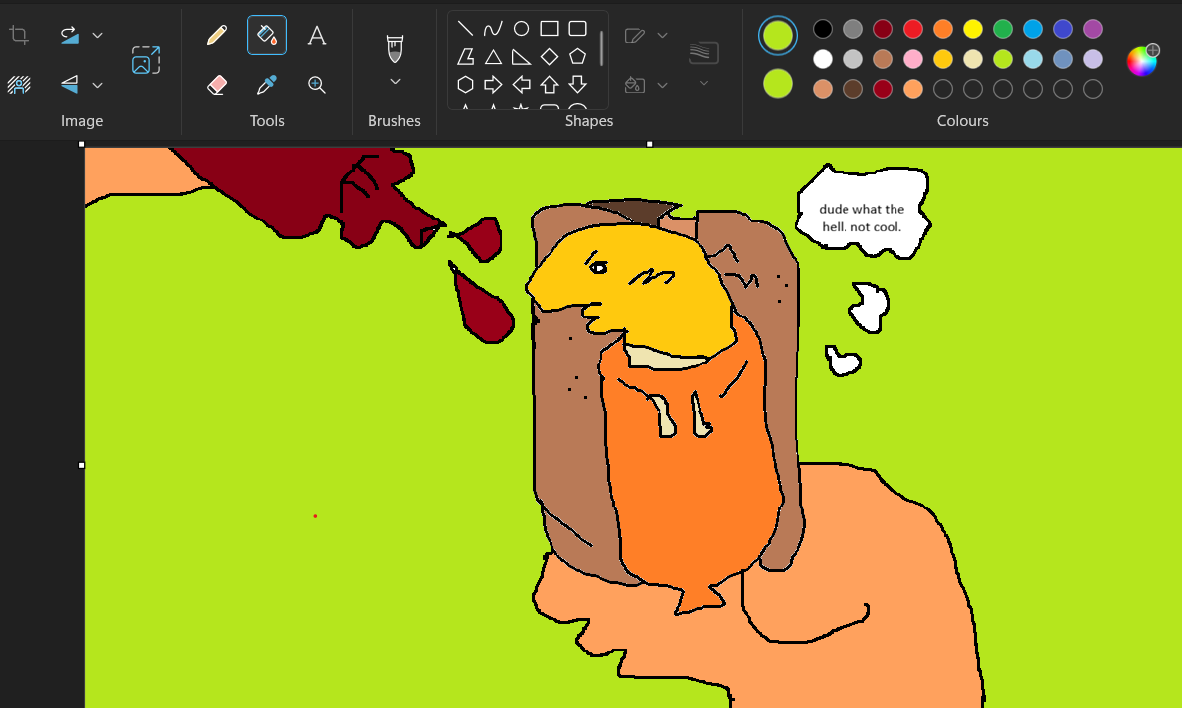Click the Remove background icon

[x=19, y=84]
